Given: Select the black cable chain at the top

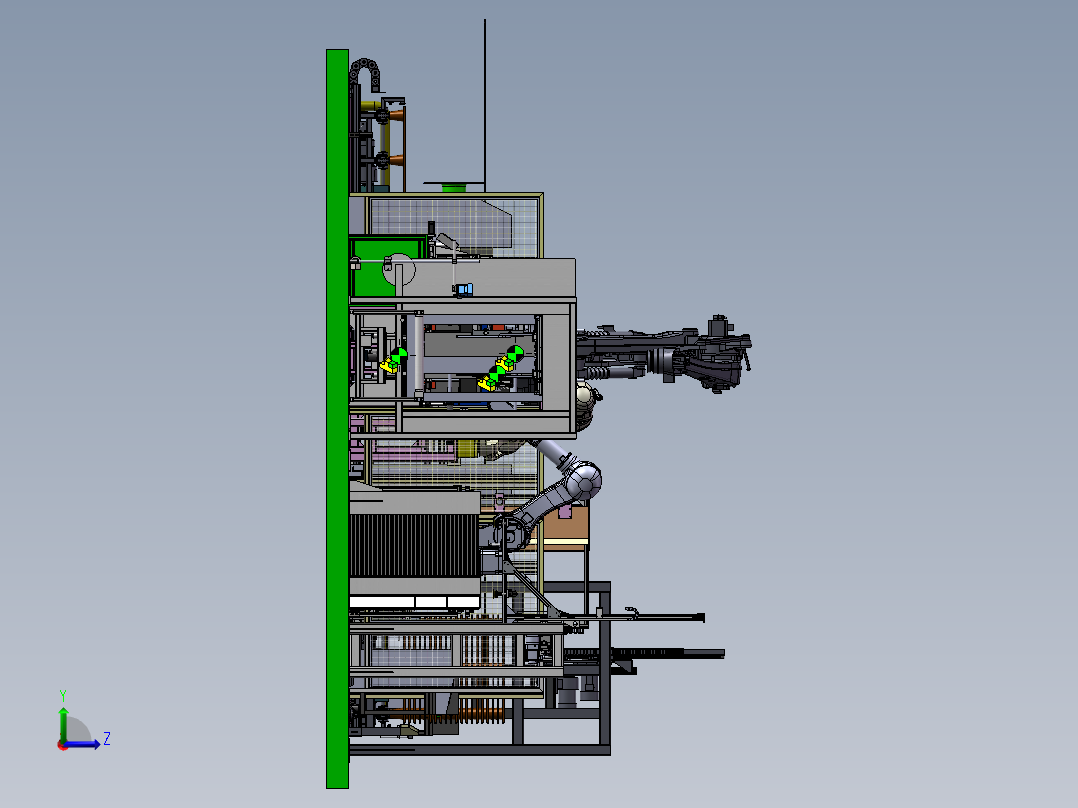Looking at the screenshot, I should pyautogui.click(x=365, y=74).
